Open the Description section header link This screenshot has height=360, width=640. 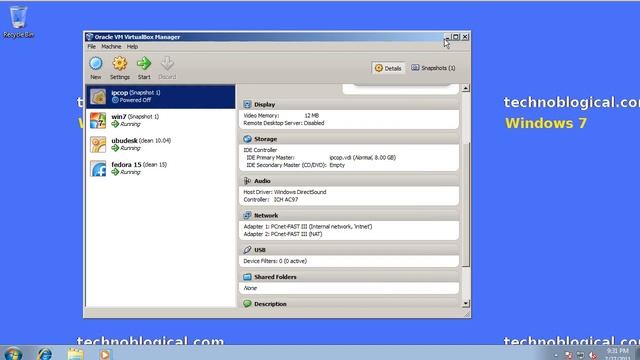[x=270, y=304]
